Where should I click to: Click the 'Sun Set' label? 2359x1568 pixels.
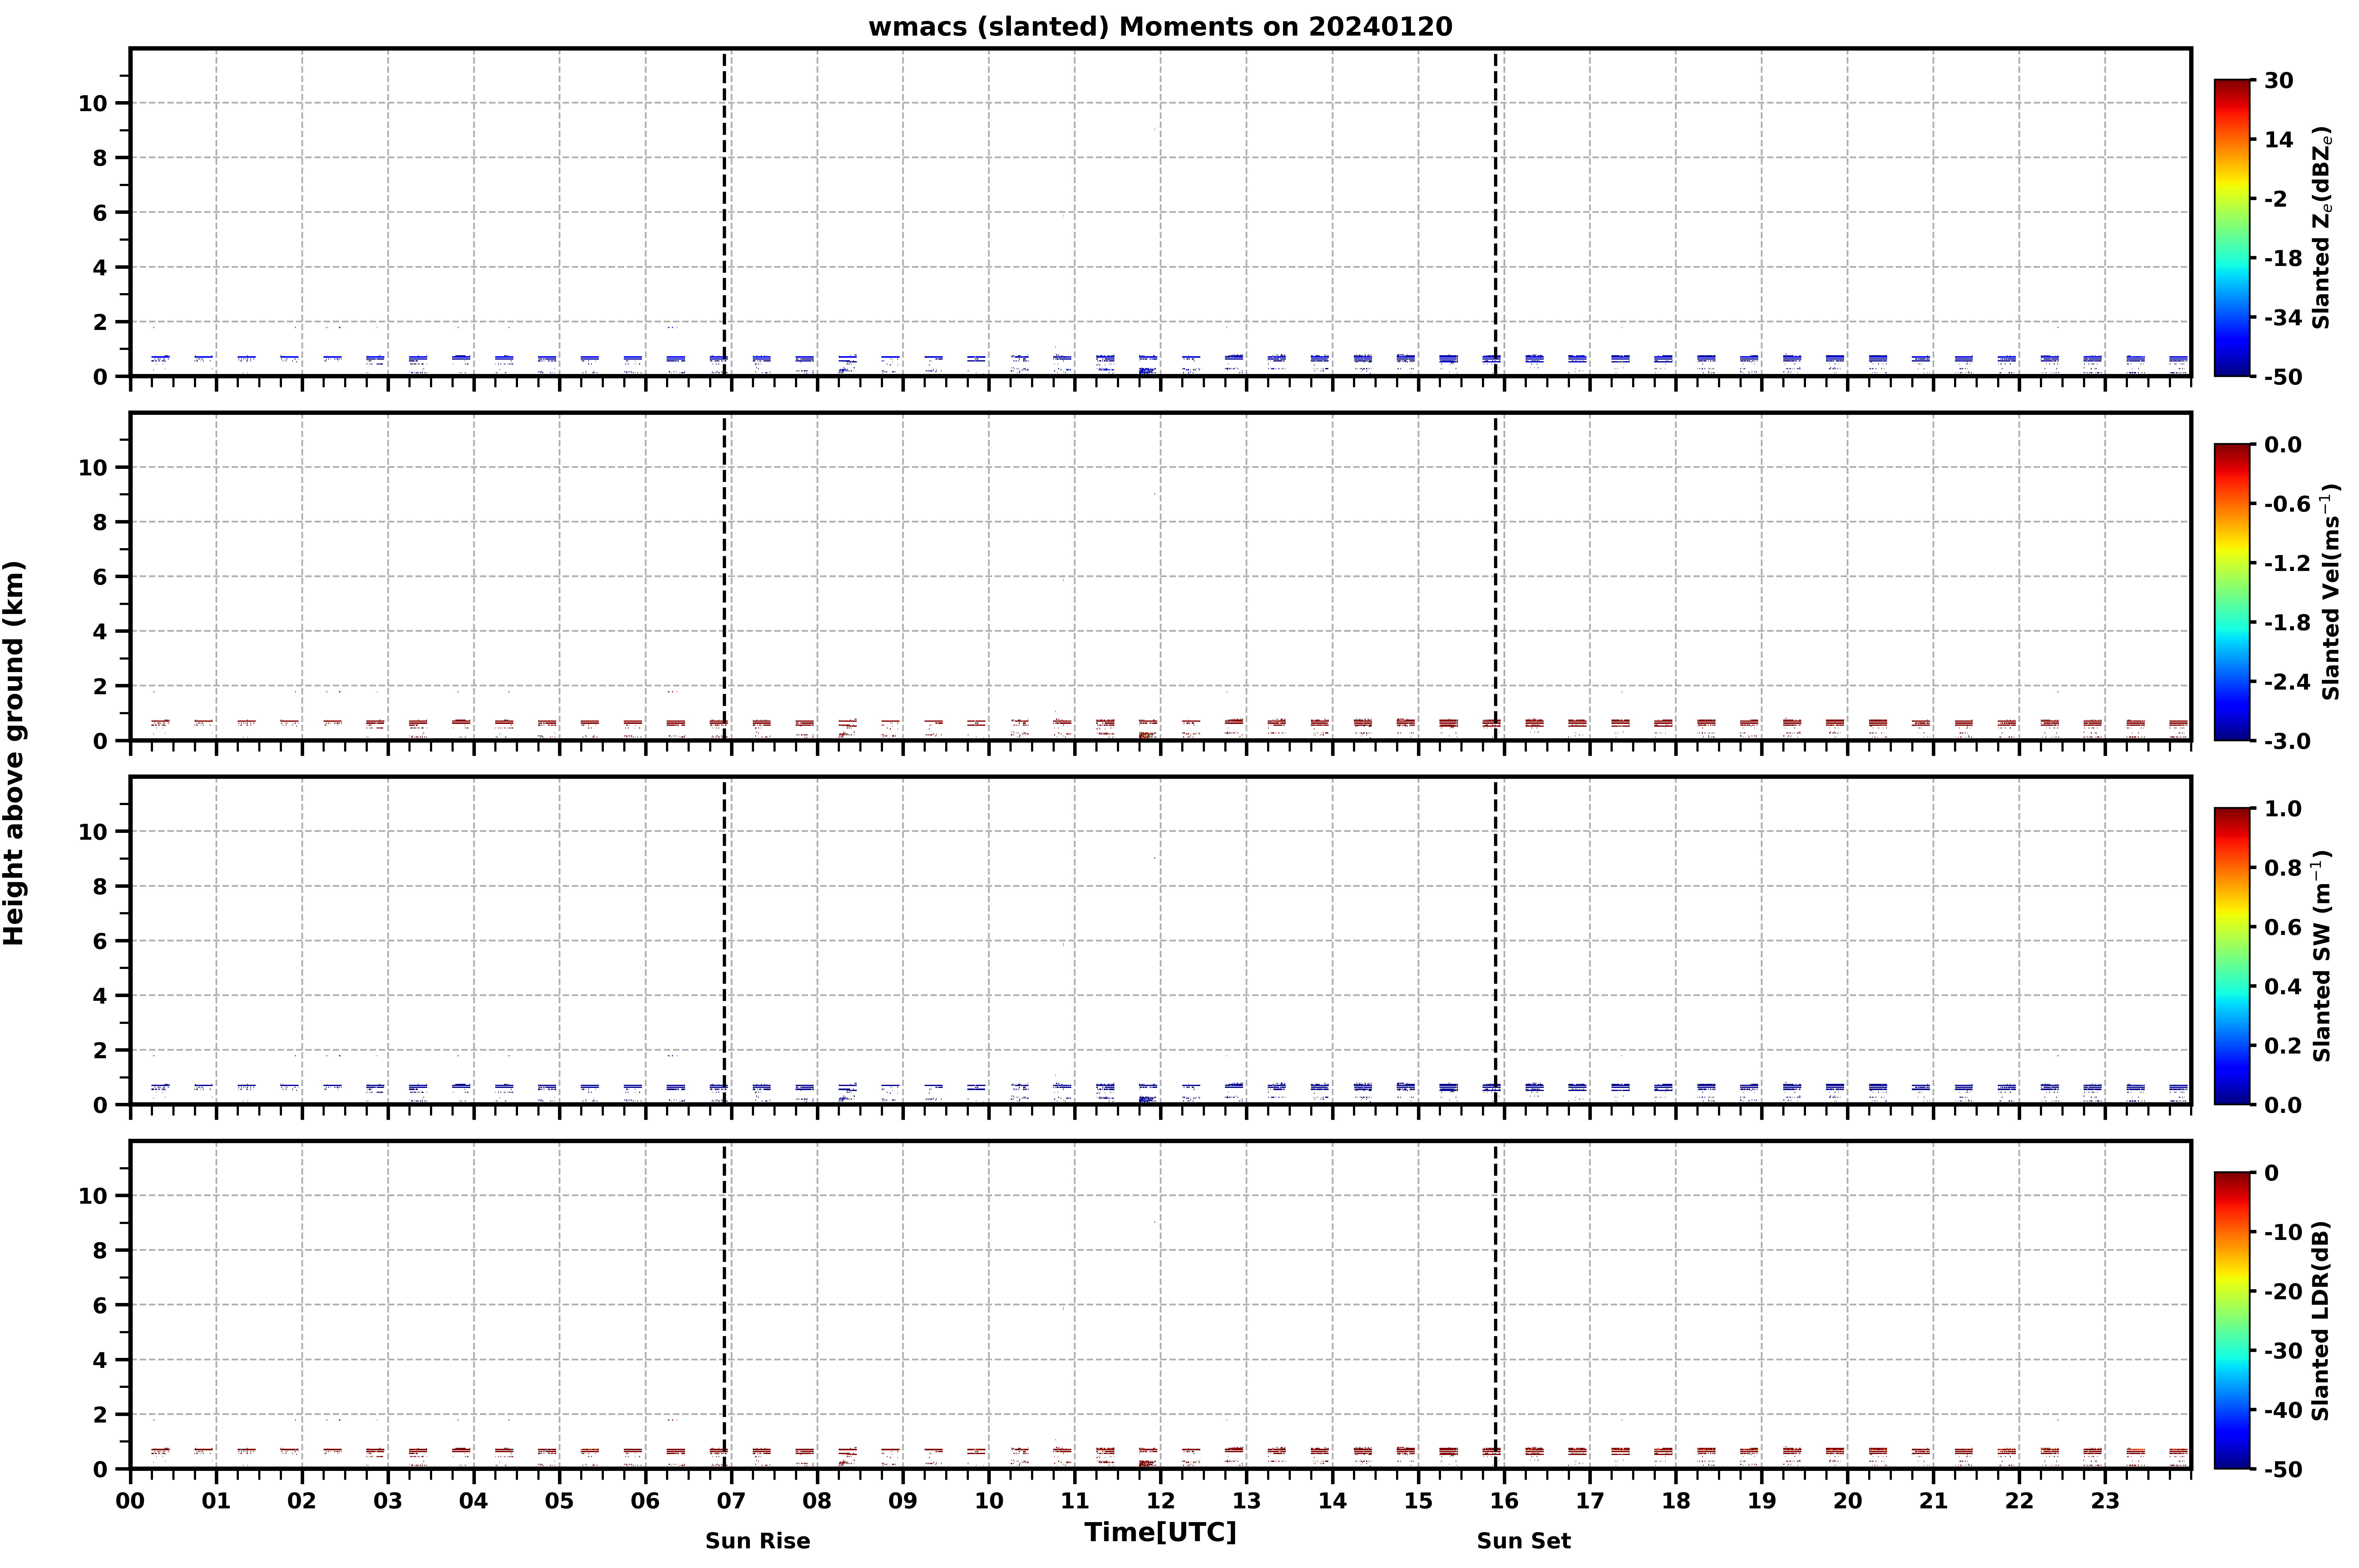click(x=1523, y=1541)
